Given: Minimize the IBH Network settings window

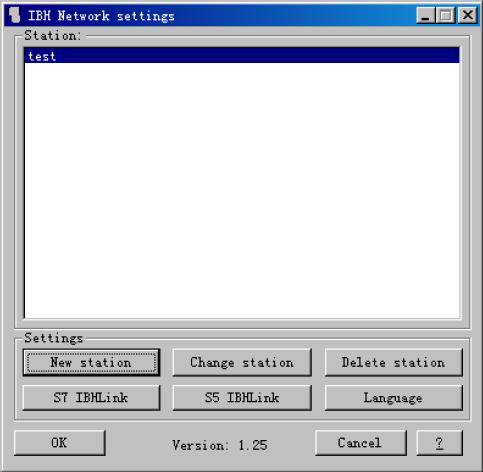Looking at the screenshot, I should 426,15.
